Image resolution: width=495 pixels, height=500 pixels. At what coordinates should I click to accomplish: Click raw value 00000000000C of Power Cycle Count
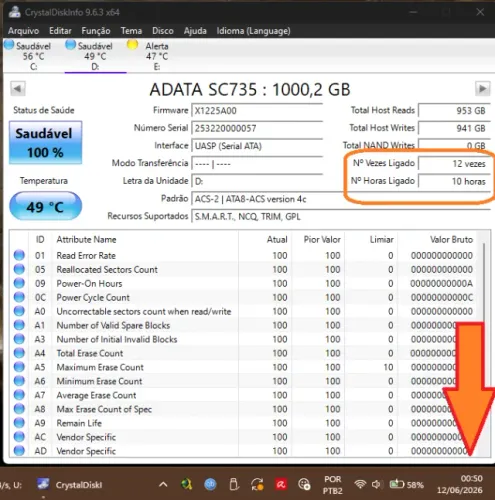[442, 297]
